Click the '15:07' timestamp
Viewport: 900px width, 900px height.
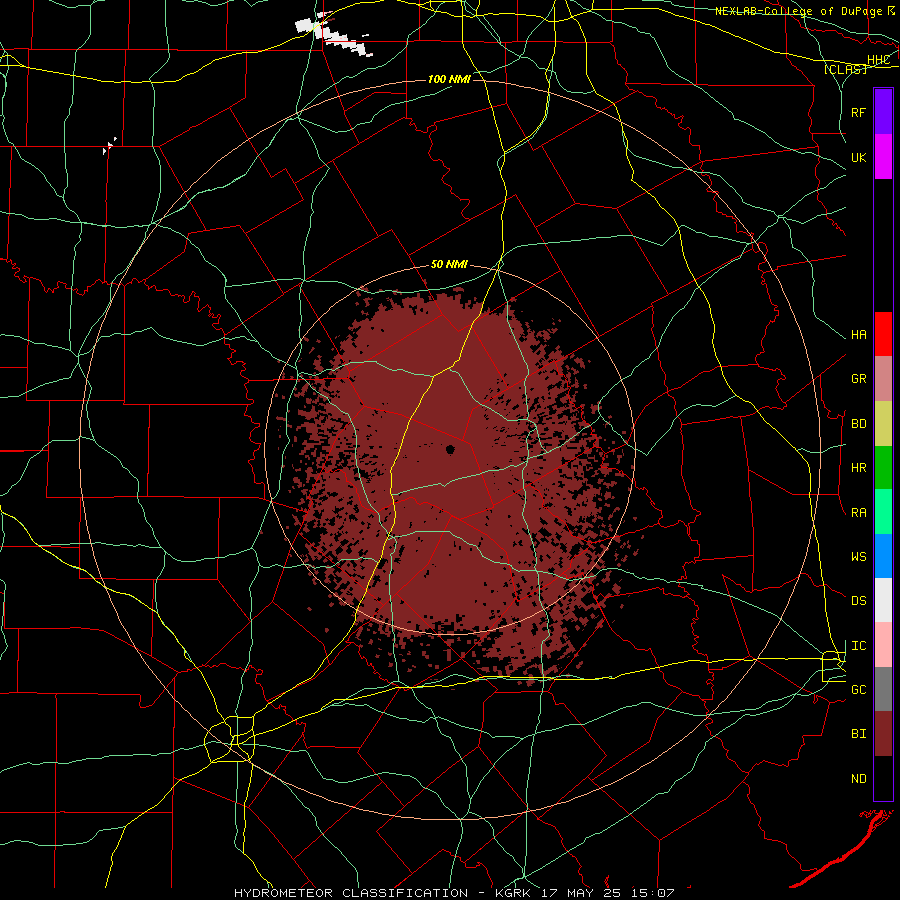click(x=651, y=893)
